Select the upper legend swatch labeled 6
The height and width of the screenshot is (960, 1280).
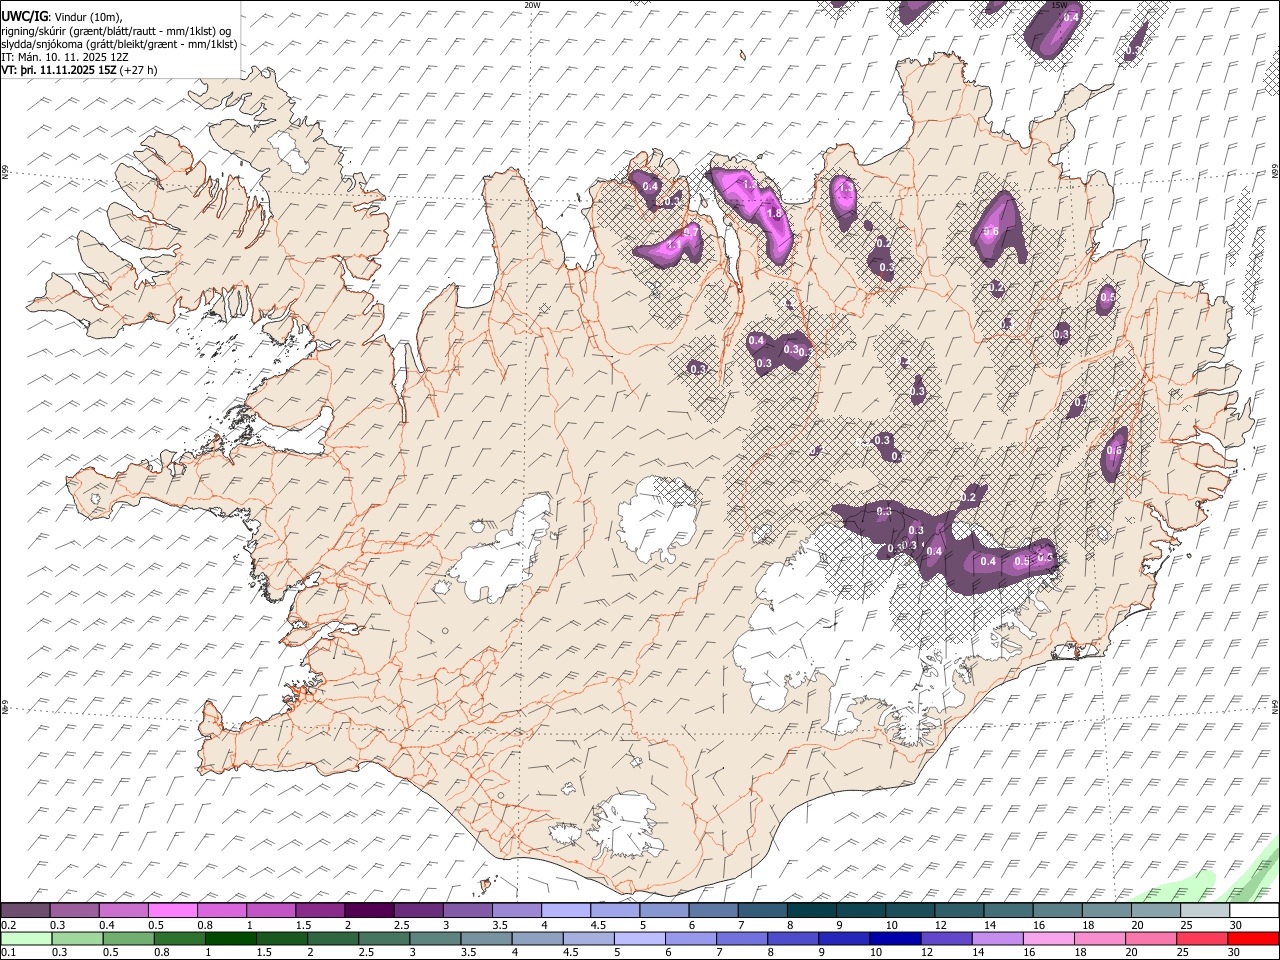click(x=712, y=911)
